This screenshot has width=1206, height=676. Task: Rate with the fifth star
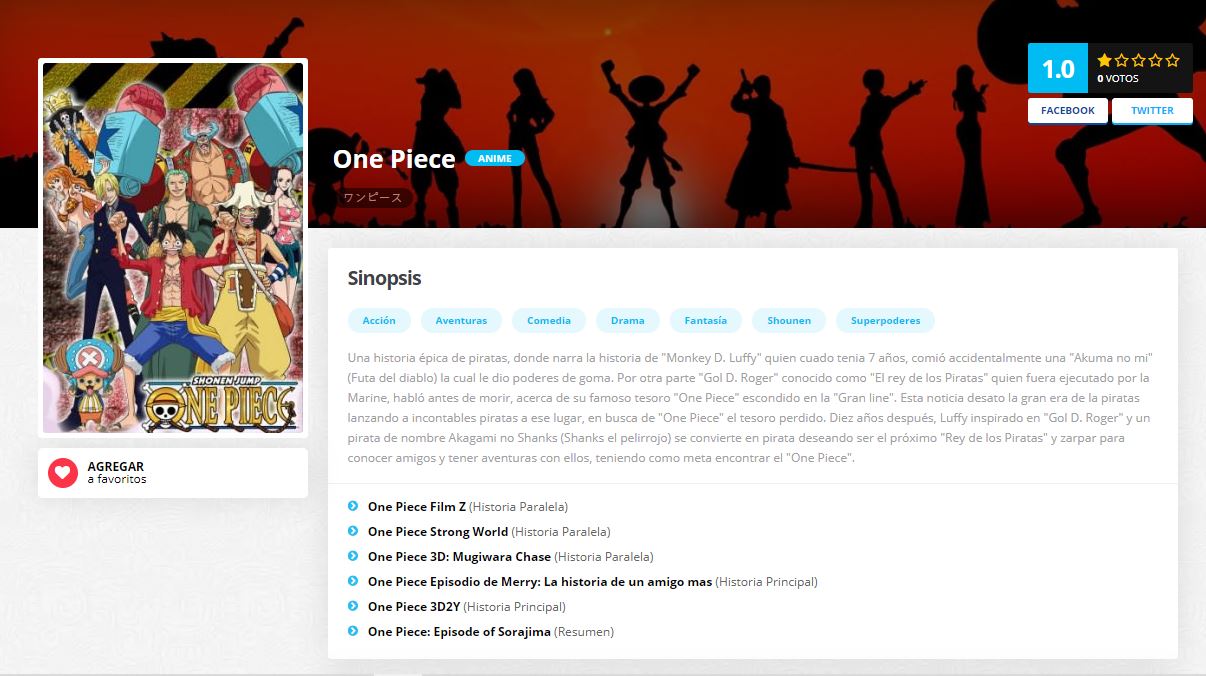click(x=1172, y=60)
